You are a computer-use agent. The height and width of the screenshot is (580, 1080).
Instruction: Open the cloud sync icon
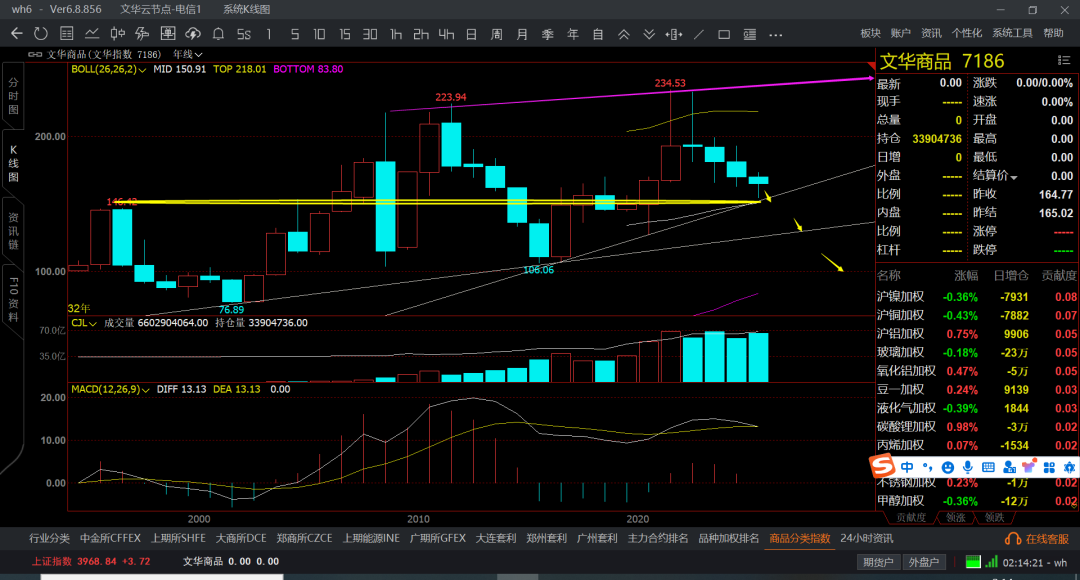tap(193, 34)
